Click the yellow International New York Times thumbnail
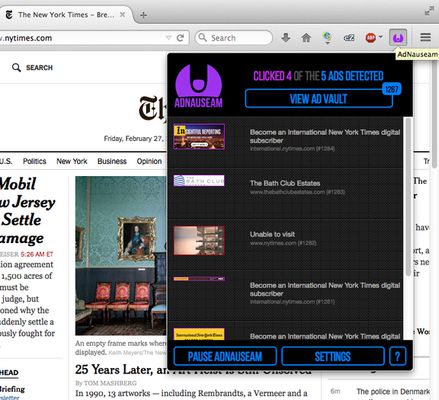The image size is (439, 400). click(x=199, y=334)
